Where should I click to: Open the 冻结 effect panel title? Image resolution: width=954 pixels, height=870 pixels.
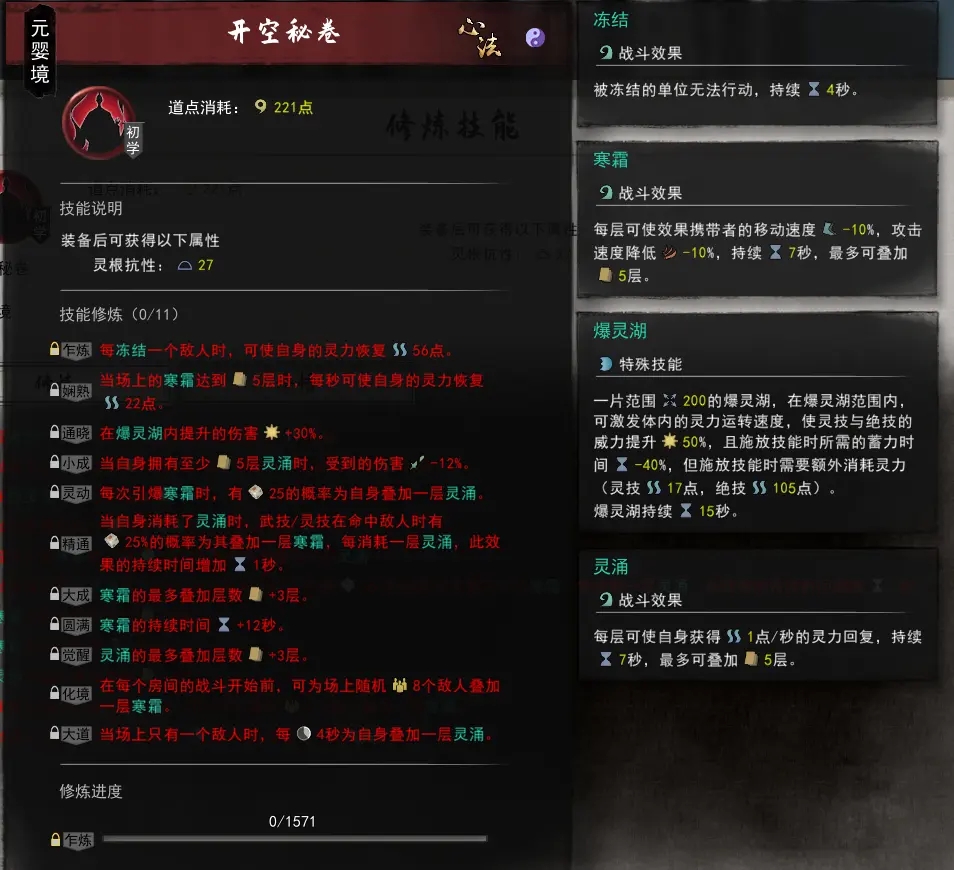click(x=610, y=20)
